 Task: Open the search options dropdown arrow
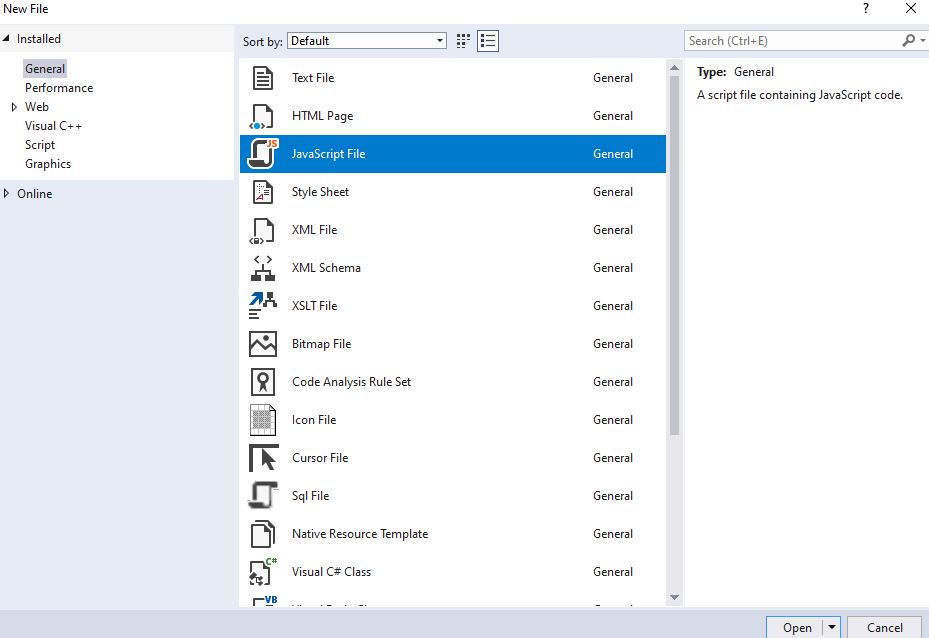pos(922,41)
